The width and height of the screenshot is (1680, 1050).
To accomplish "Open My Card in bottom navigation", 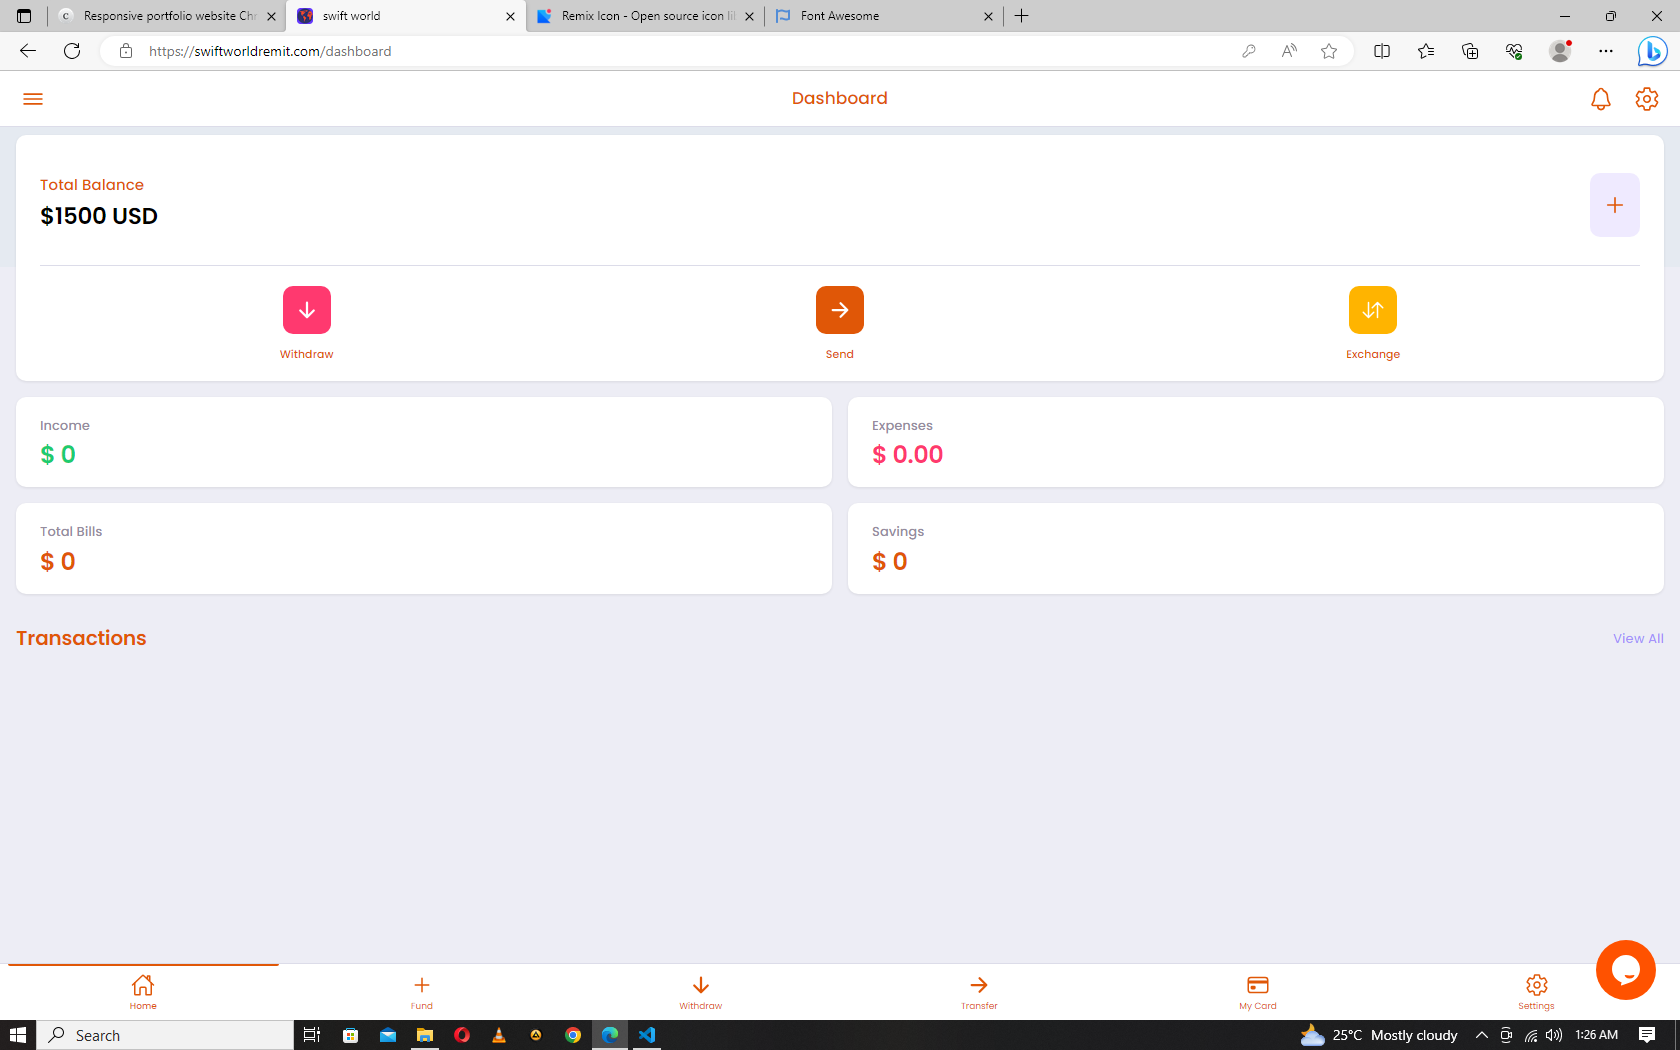I will point(1257,992).
